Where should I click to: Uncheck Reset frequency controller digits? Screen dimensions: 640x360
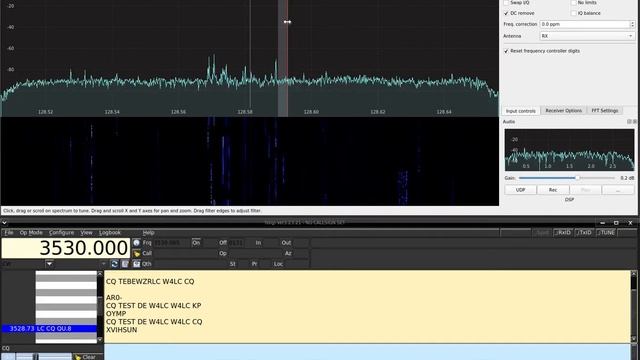point(506,51)
